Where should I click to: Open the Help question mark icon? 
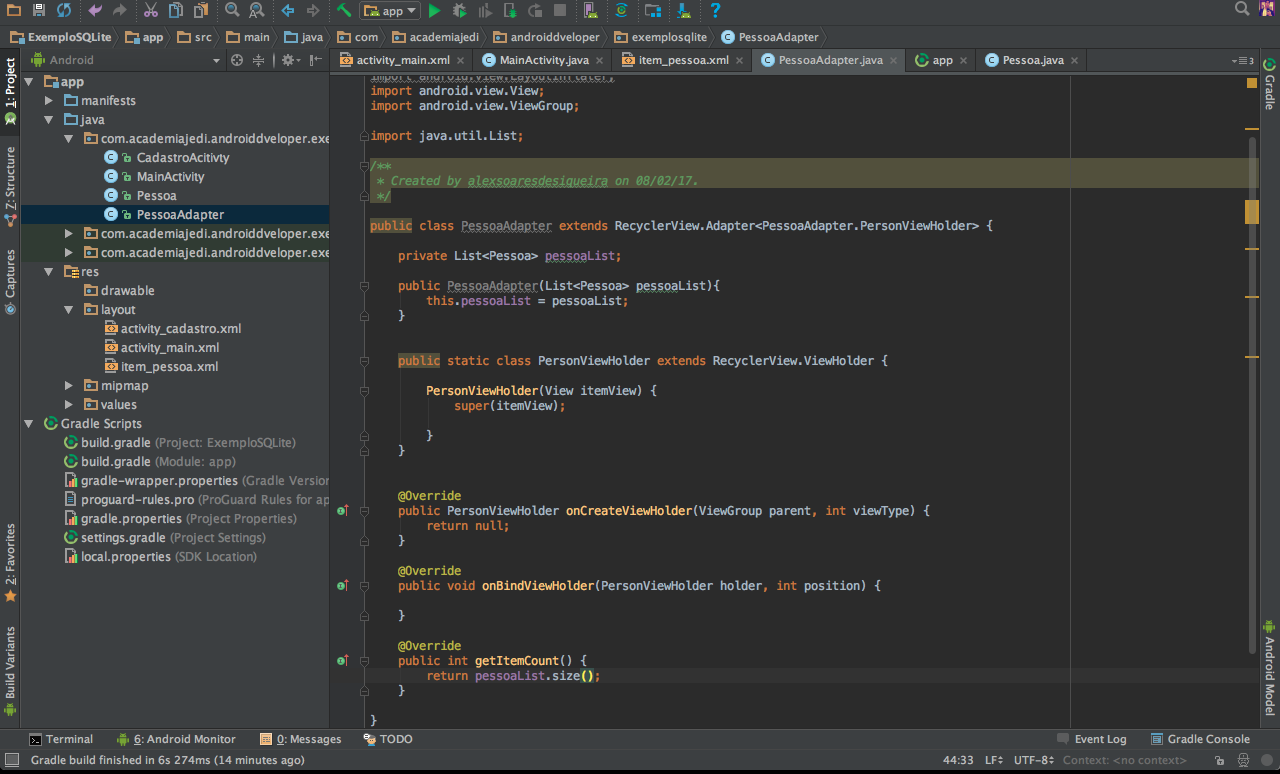tap(715, 11)
